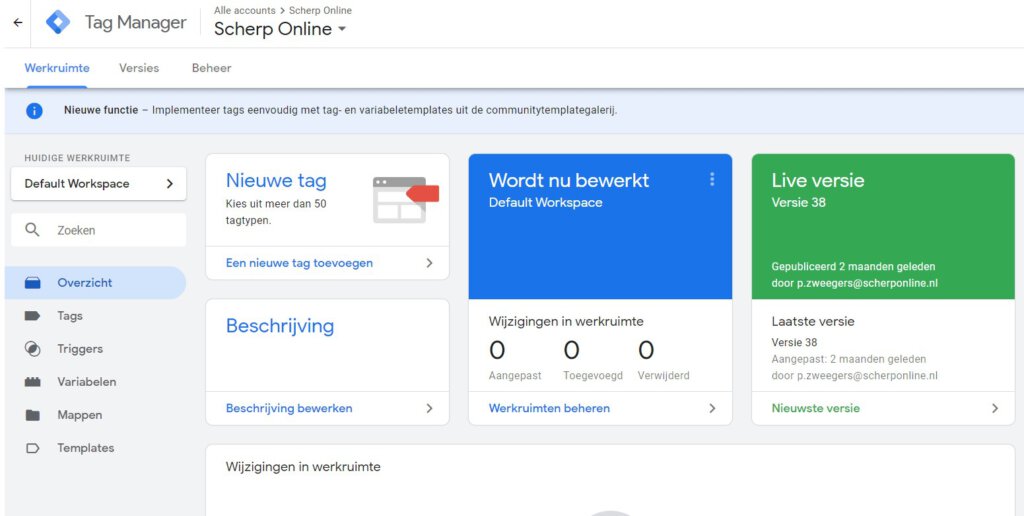This screenshot has height=516, width=1024.
Task: Expand the Default Workspace selector
Action: 99,184
